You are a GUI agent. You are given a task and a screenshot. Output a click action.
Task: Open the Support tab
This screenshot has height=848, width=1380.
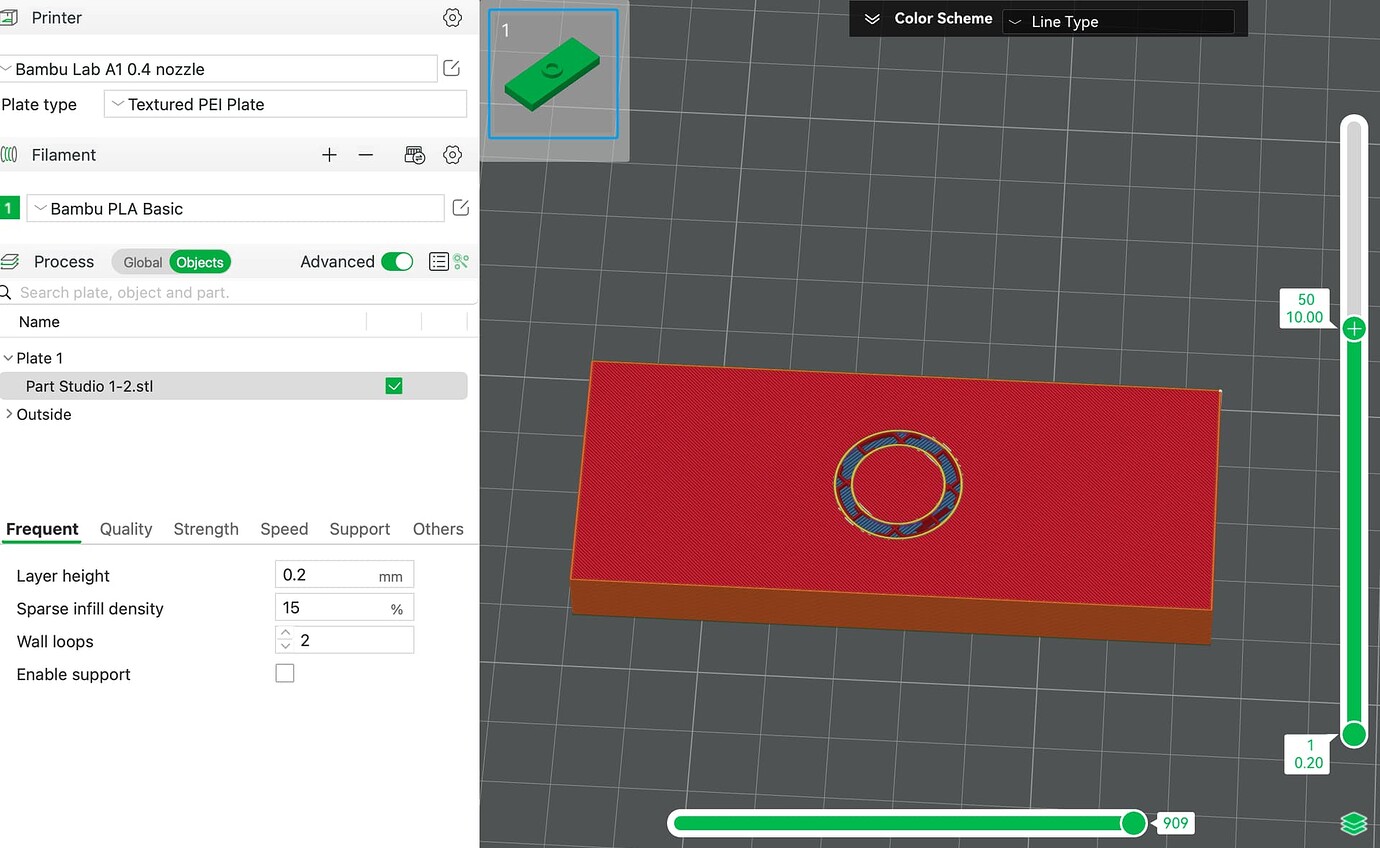(360, 529)
